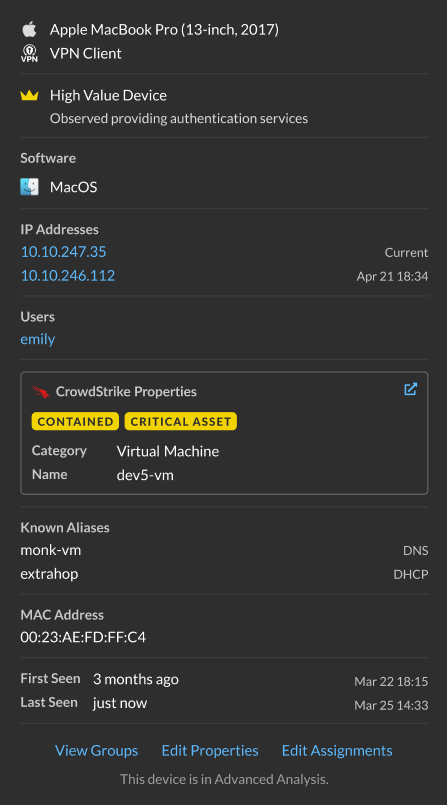Click the Known Aliases section heading
Viewport: 447px width, 805px height.
65,528
